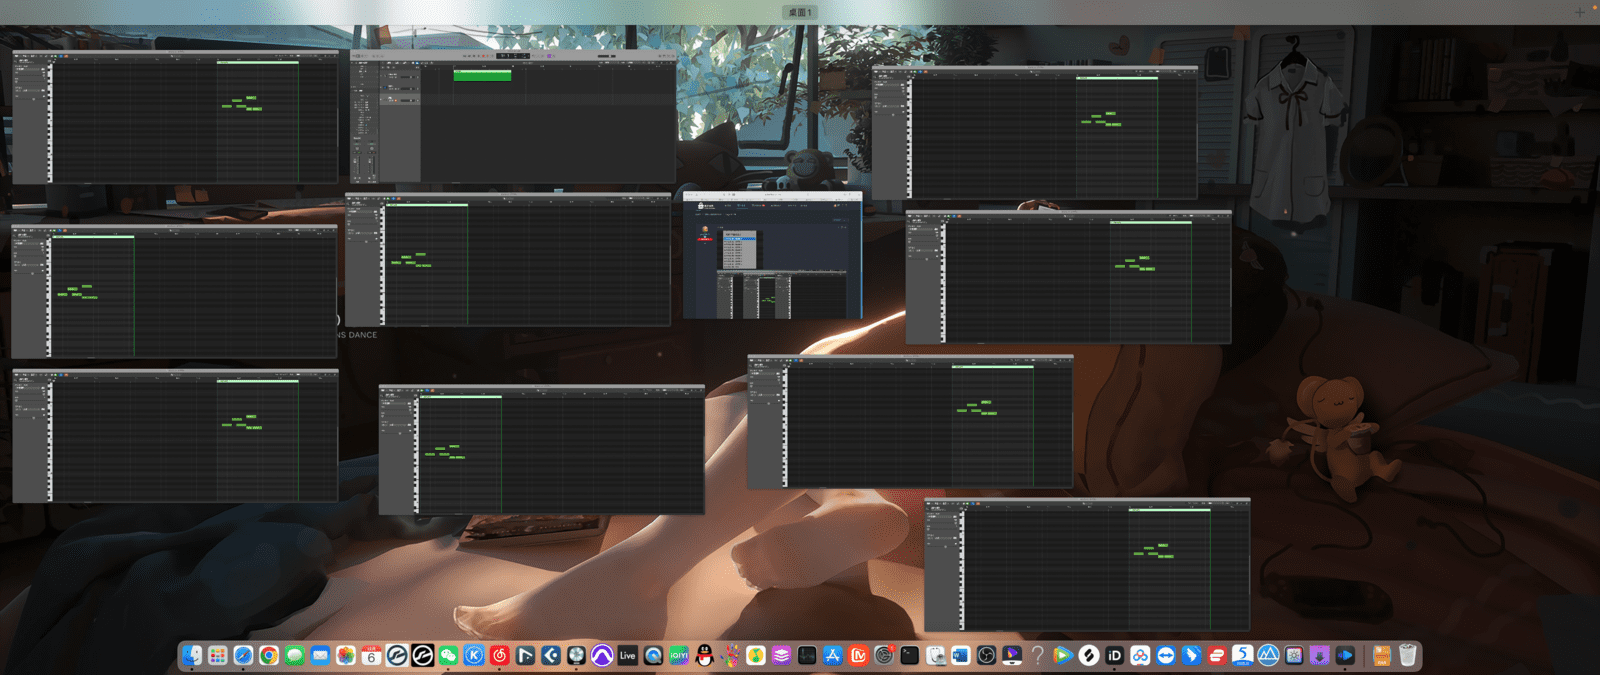Screen dimensions: 1600x675
Task: Launch Ableton Live from the Dock
Action: [x=628, y=655]
